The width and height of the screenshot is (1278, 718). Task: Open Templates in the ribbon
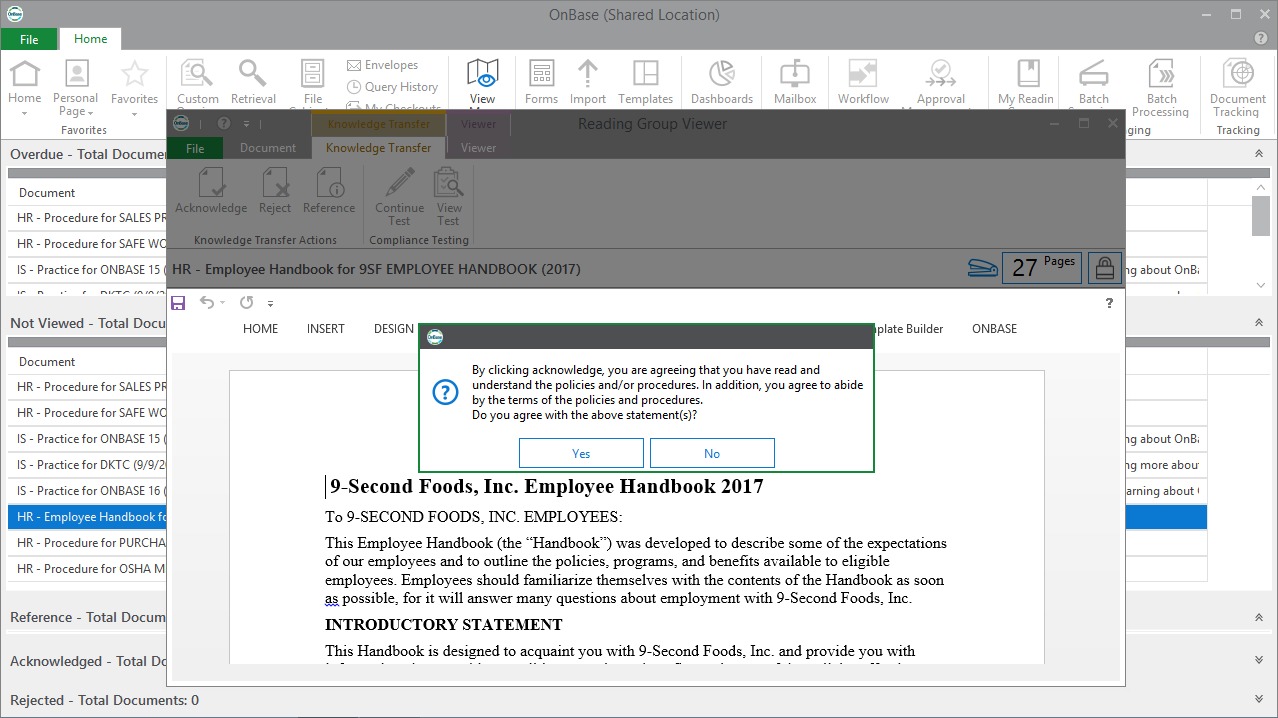(x=645, y=81)
